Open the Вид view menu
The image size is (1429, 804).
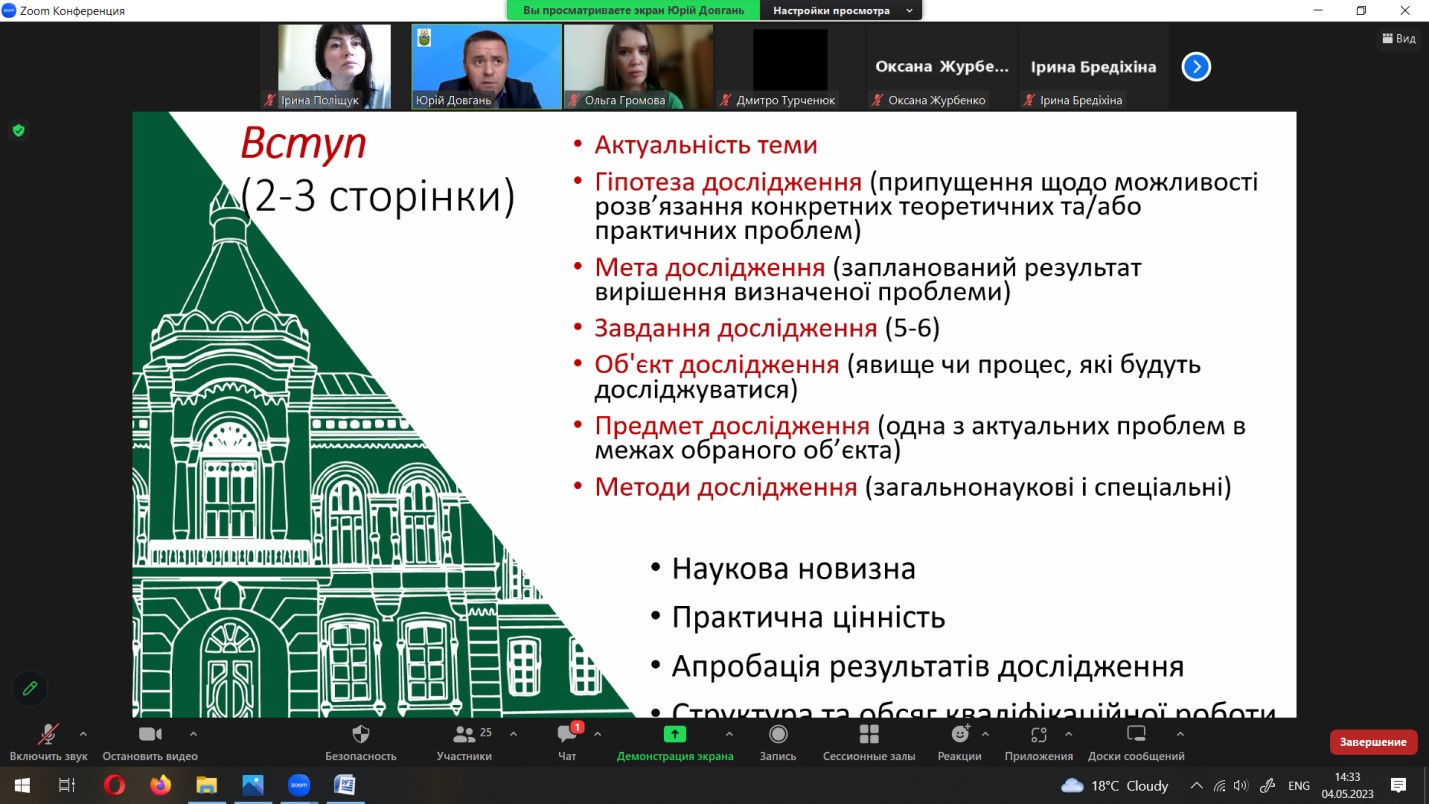click(1398, 38)
